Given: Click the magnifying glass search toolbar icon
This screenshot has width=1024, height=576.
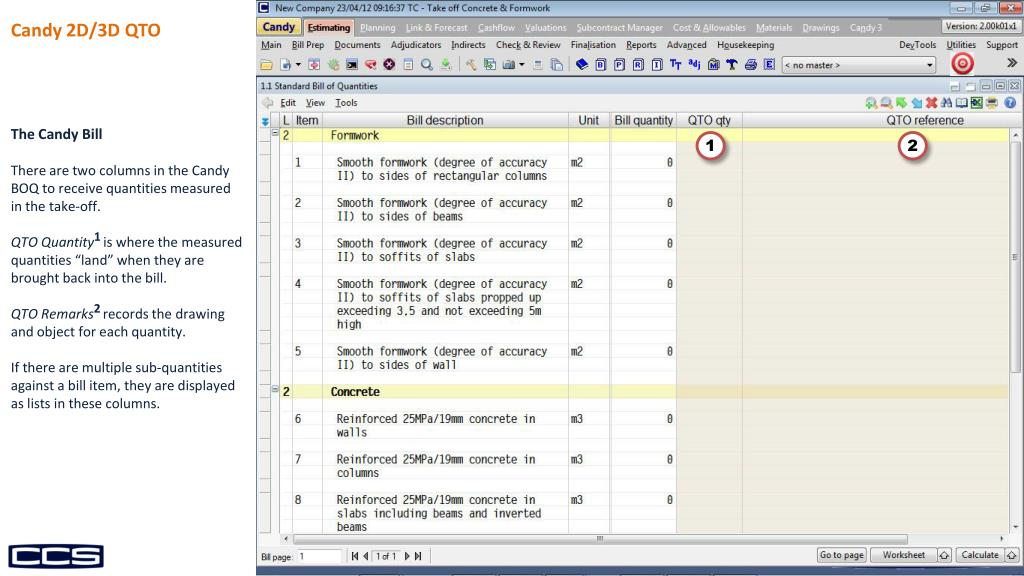Looking at the screenshot, I should (x=426, y=65).
